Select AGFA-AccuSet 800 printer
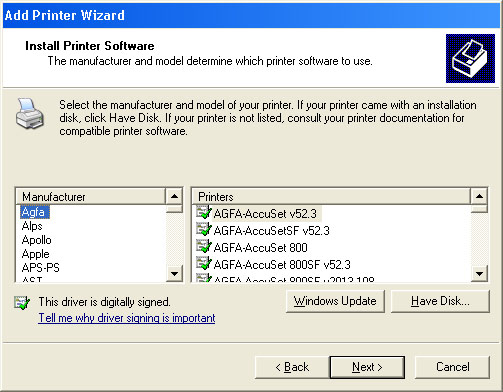The width and height of the screenshot is (503, 392). (260, 248)
